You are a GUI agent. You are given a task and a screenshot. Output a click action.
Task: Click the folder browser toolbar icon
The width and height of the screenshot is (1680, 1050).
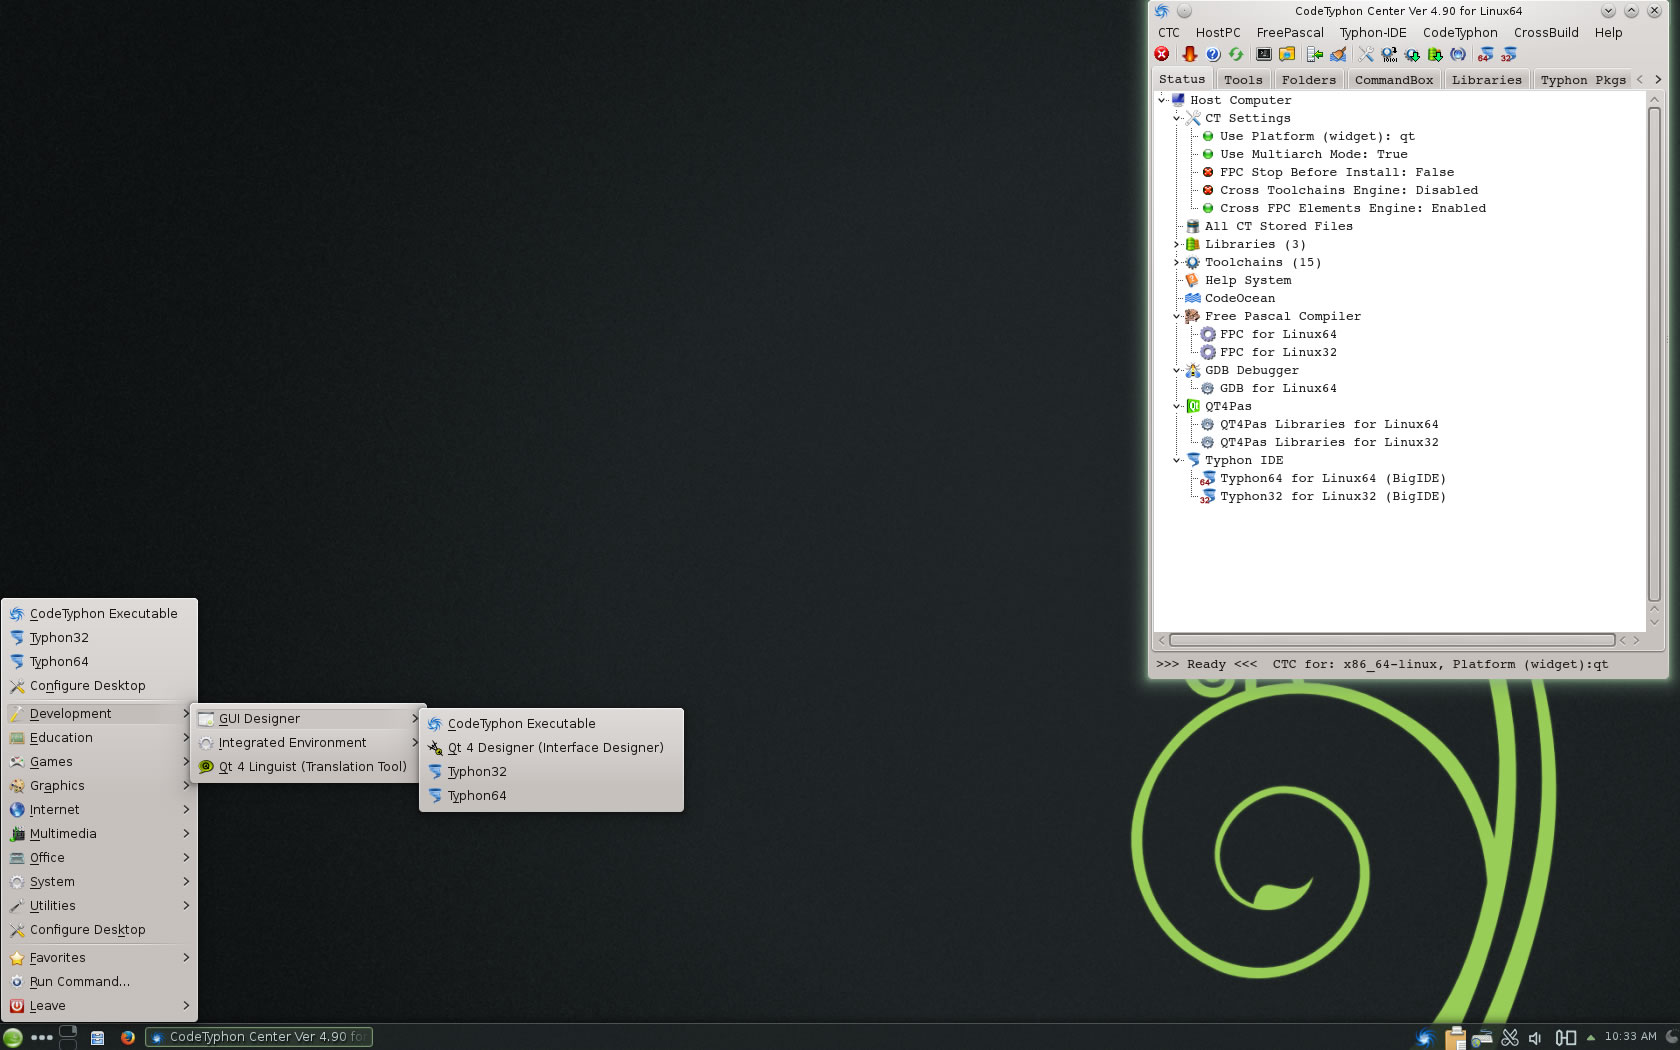pos(1287,54)
